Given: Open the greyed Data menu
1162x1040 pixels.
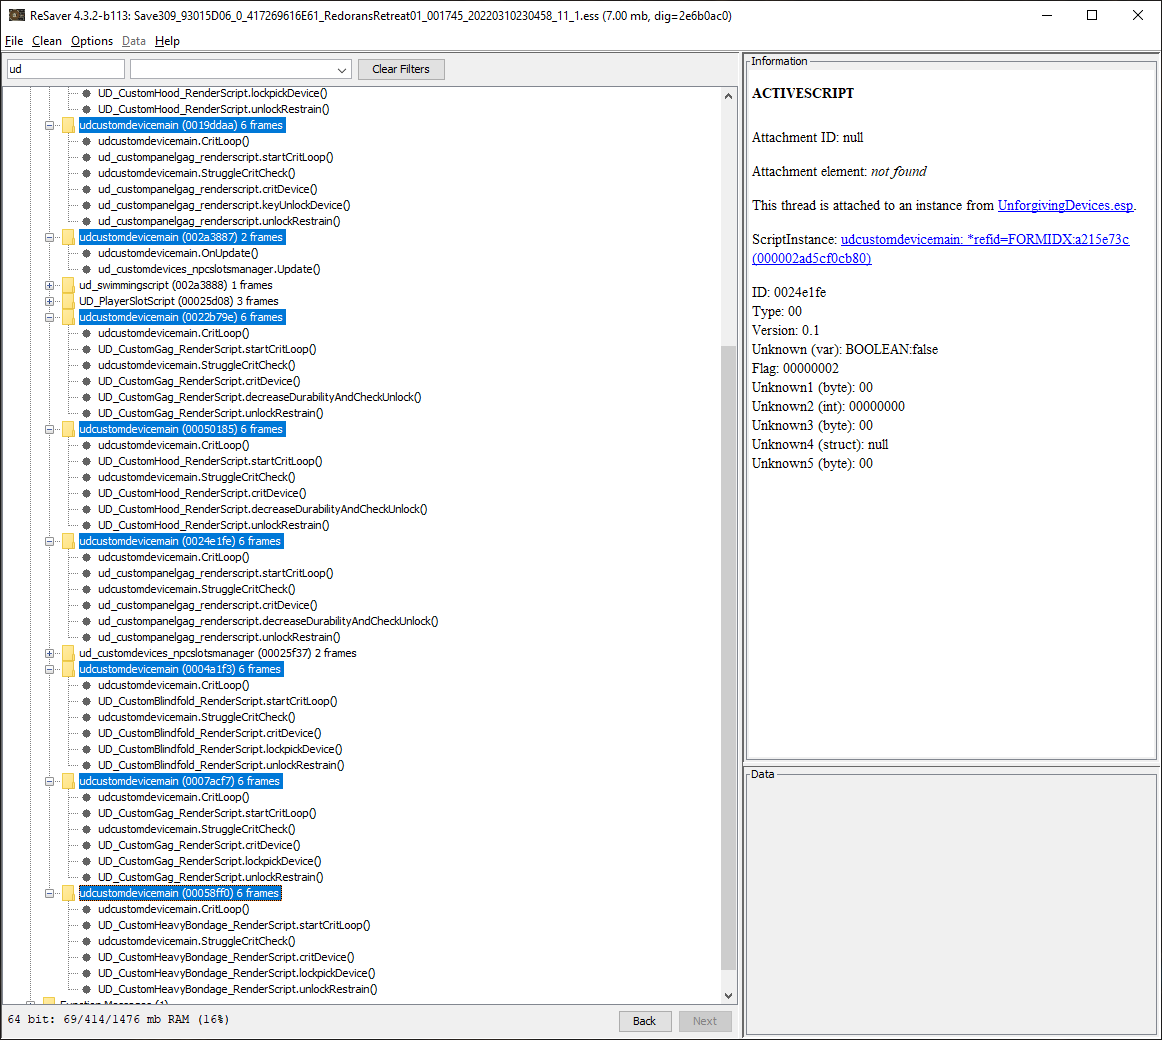Looking at the screenshot, I should (133, 41).
